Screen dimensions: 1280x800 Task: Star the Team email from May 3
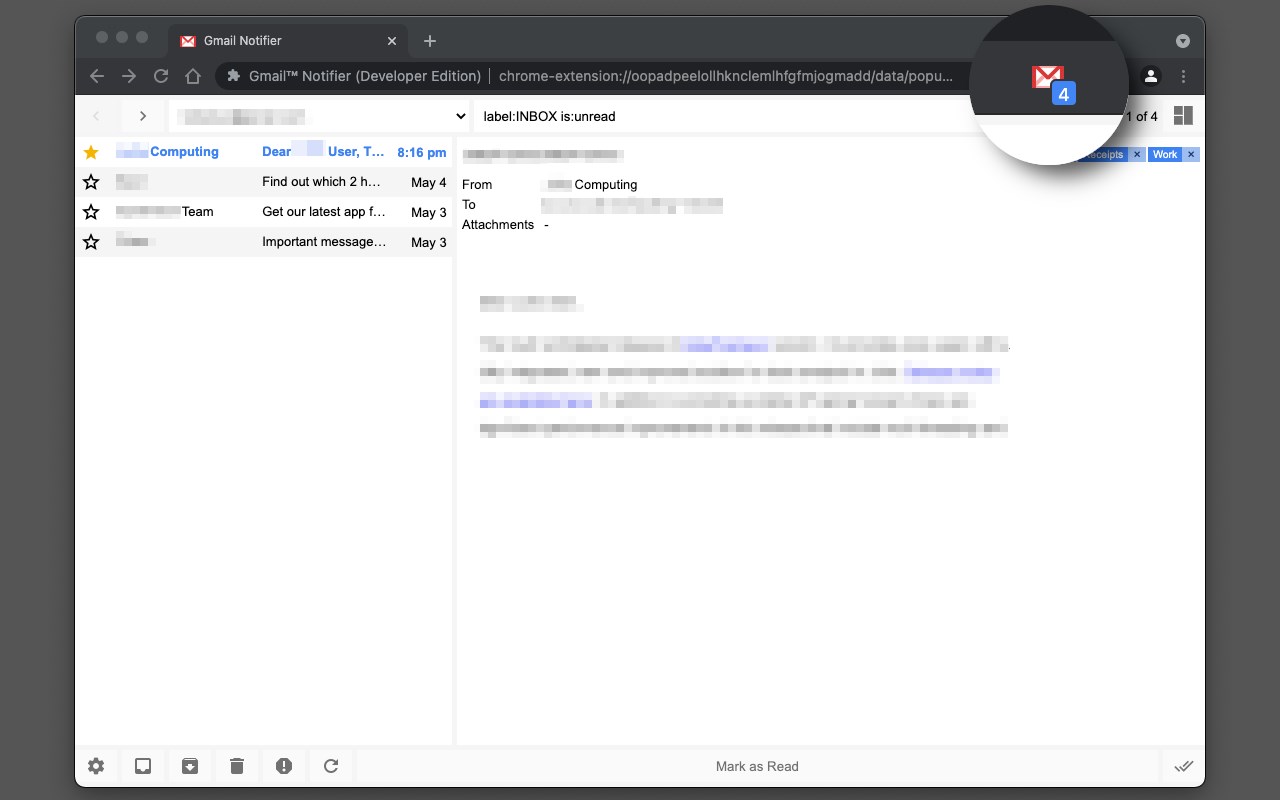91,212
